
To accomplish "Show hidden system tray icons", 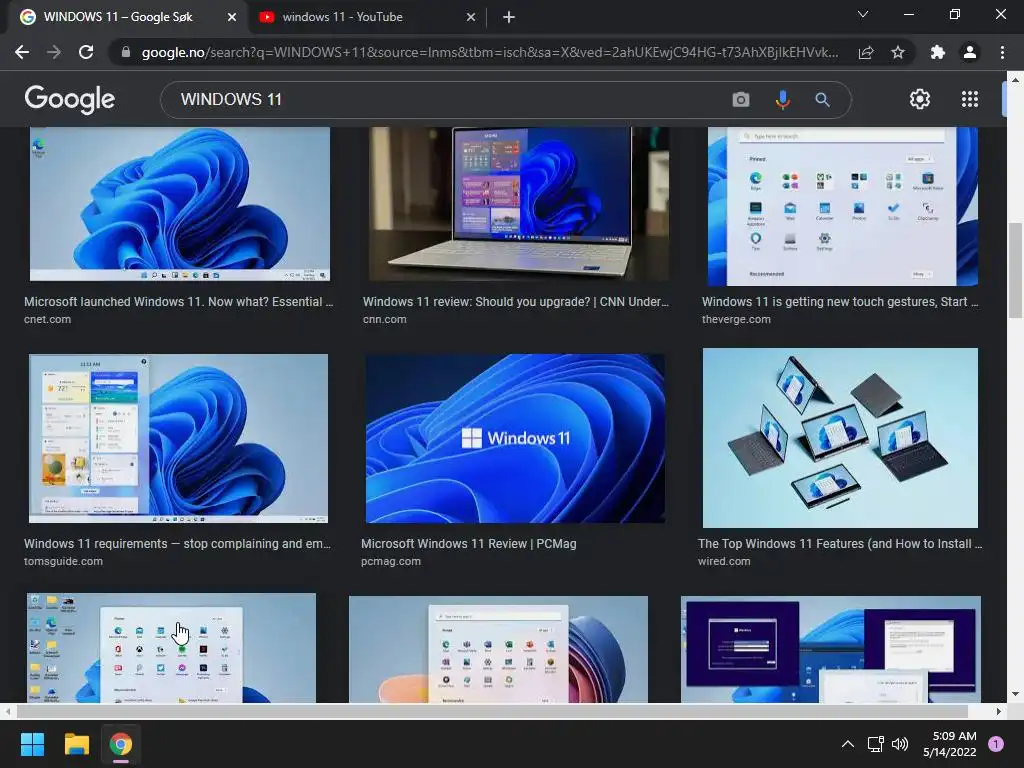I will click(x=848, y=744).
